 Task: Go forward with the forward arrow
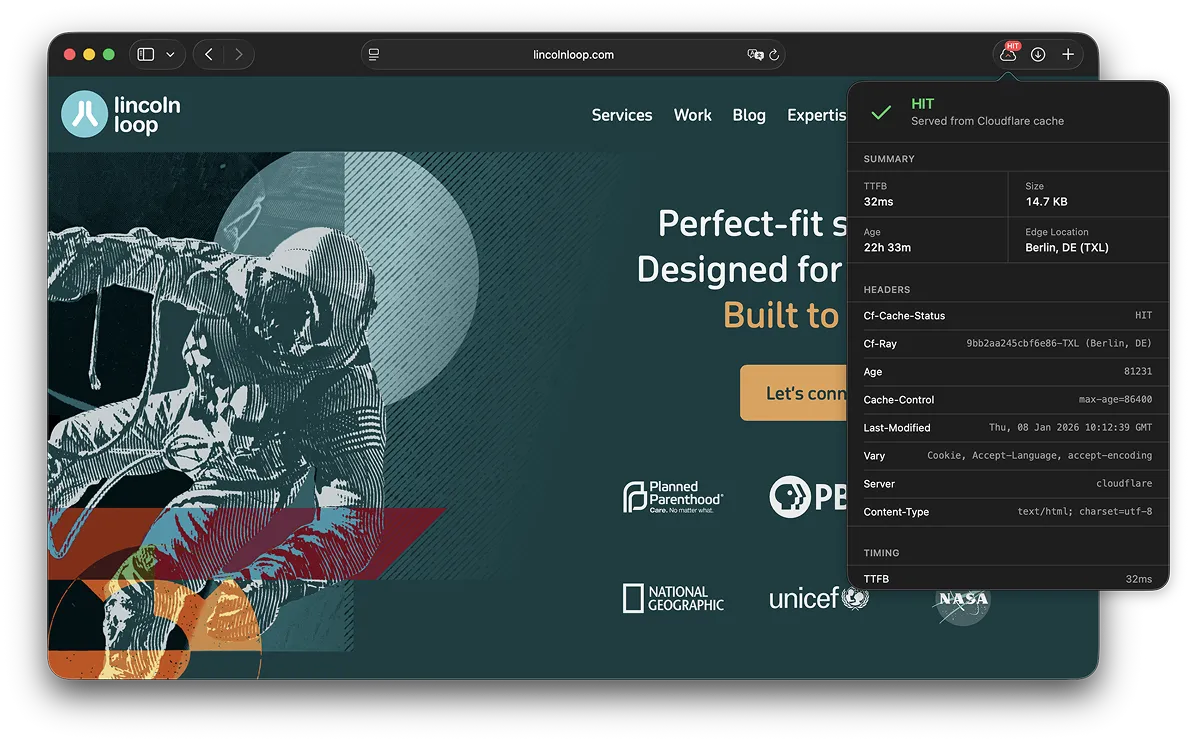click(238, 54)
